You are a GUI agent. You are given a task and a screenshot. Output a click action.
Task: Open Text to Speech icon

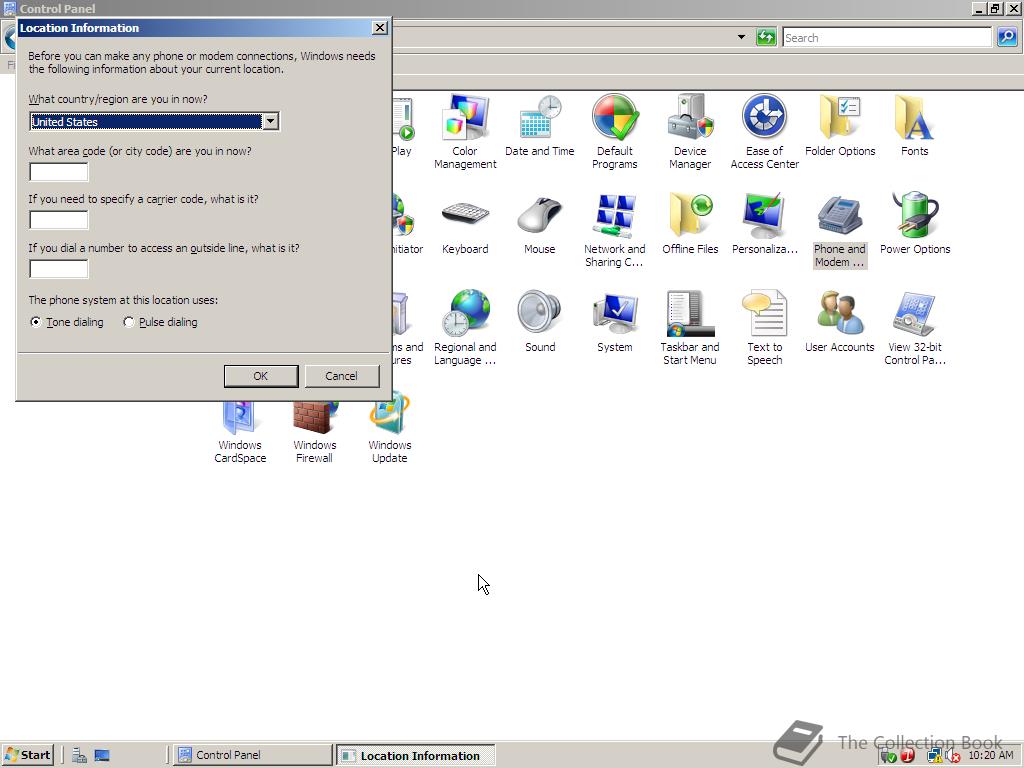[765, 328]
